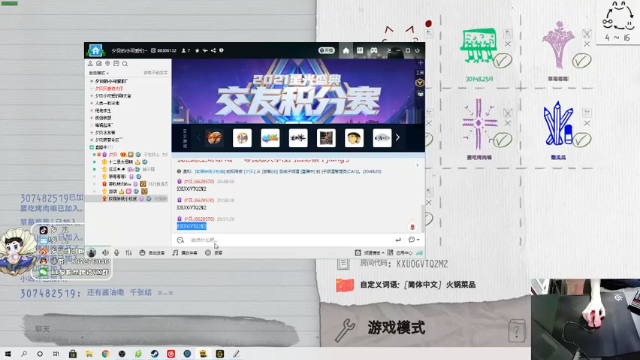Click the share icon in YY title bar
Screen dimensions: 640x360
pos(213,51)
